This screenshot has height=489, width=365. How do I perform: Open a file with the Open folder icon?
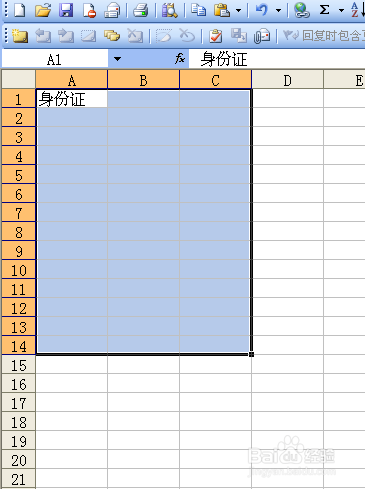point(43,10)
